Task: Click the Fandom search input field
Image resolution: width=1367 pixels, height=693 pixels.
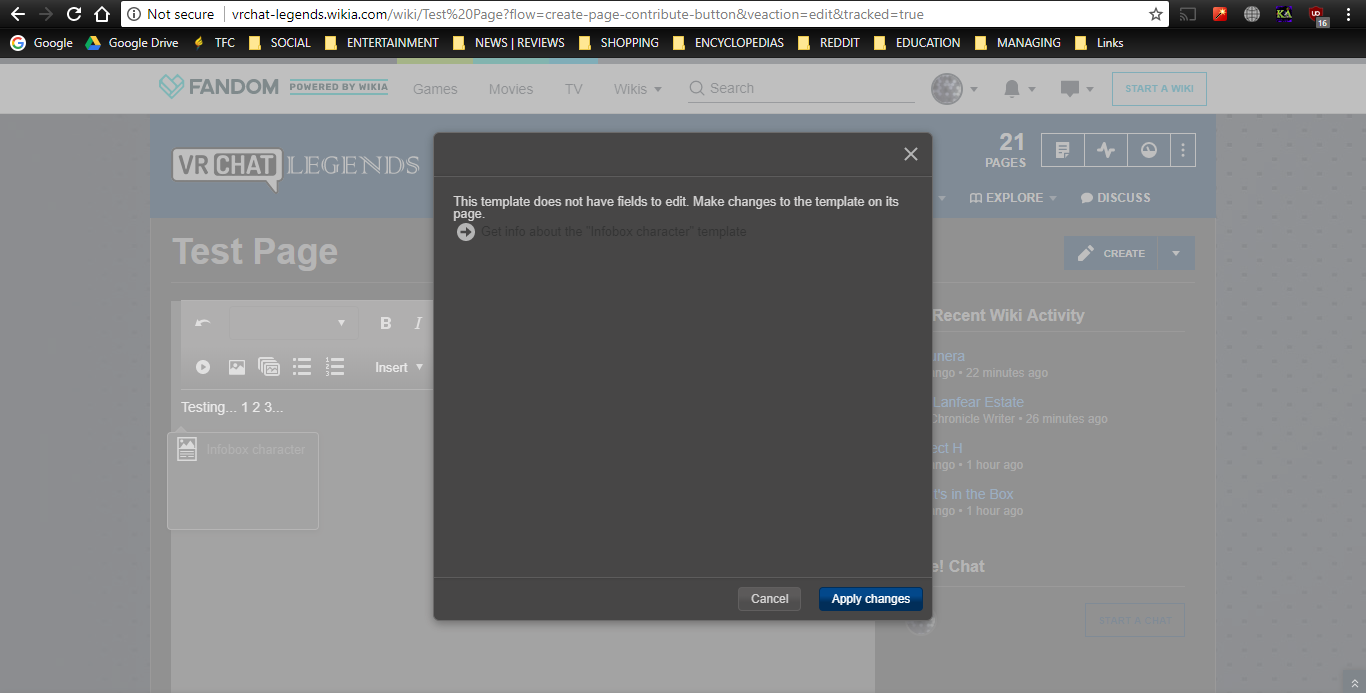Action: (810, 88)
